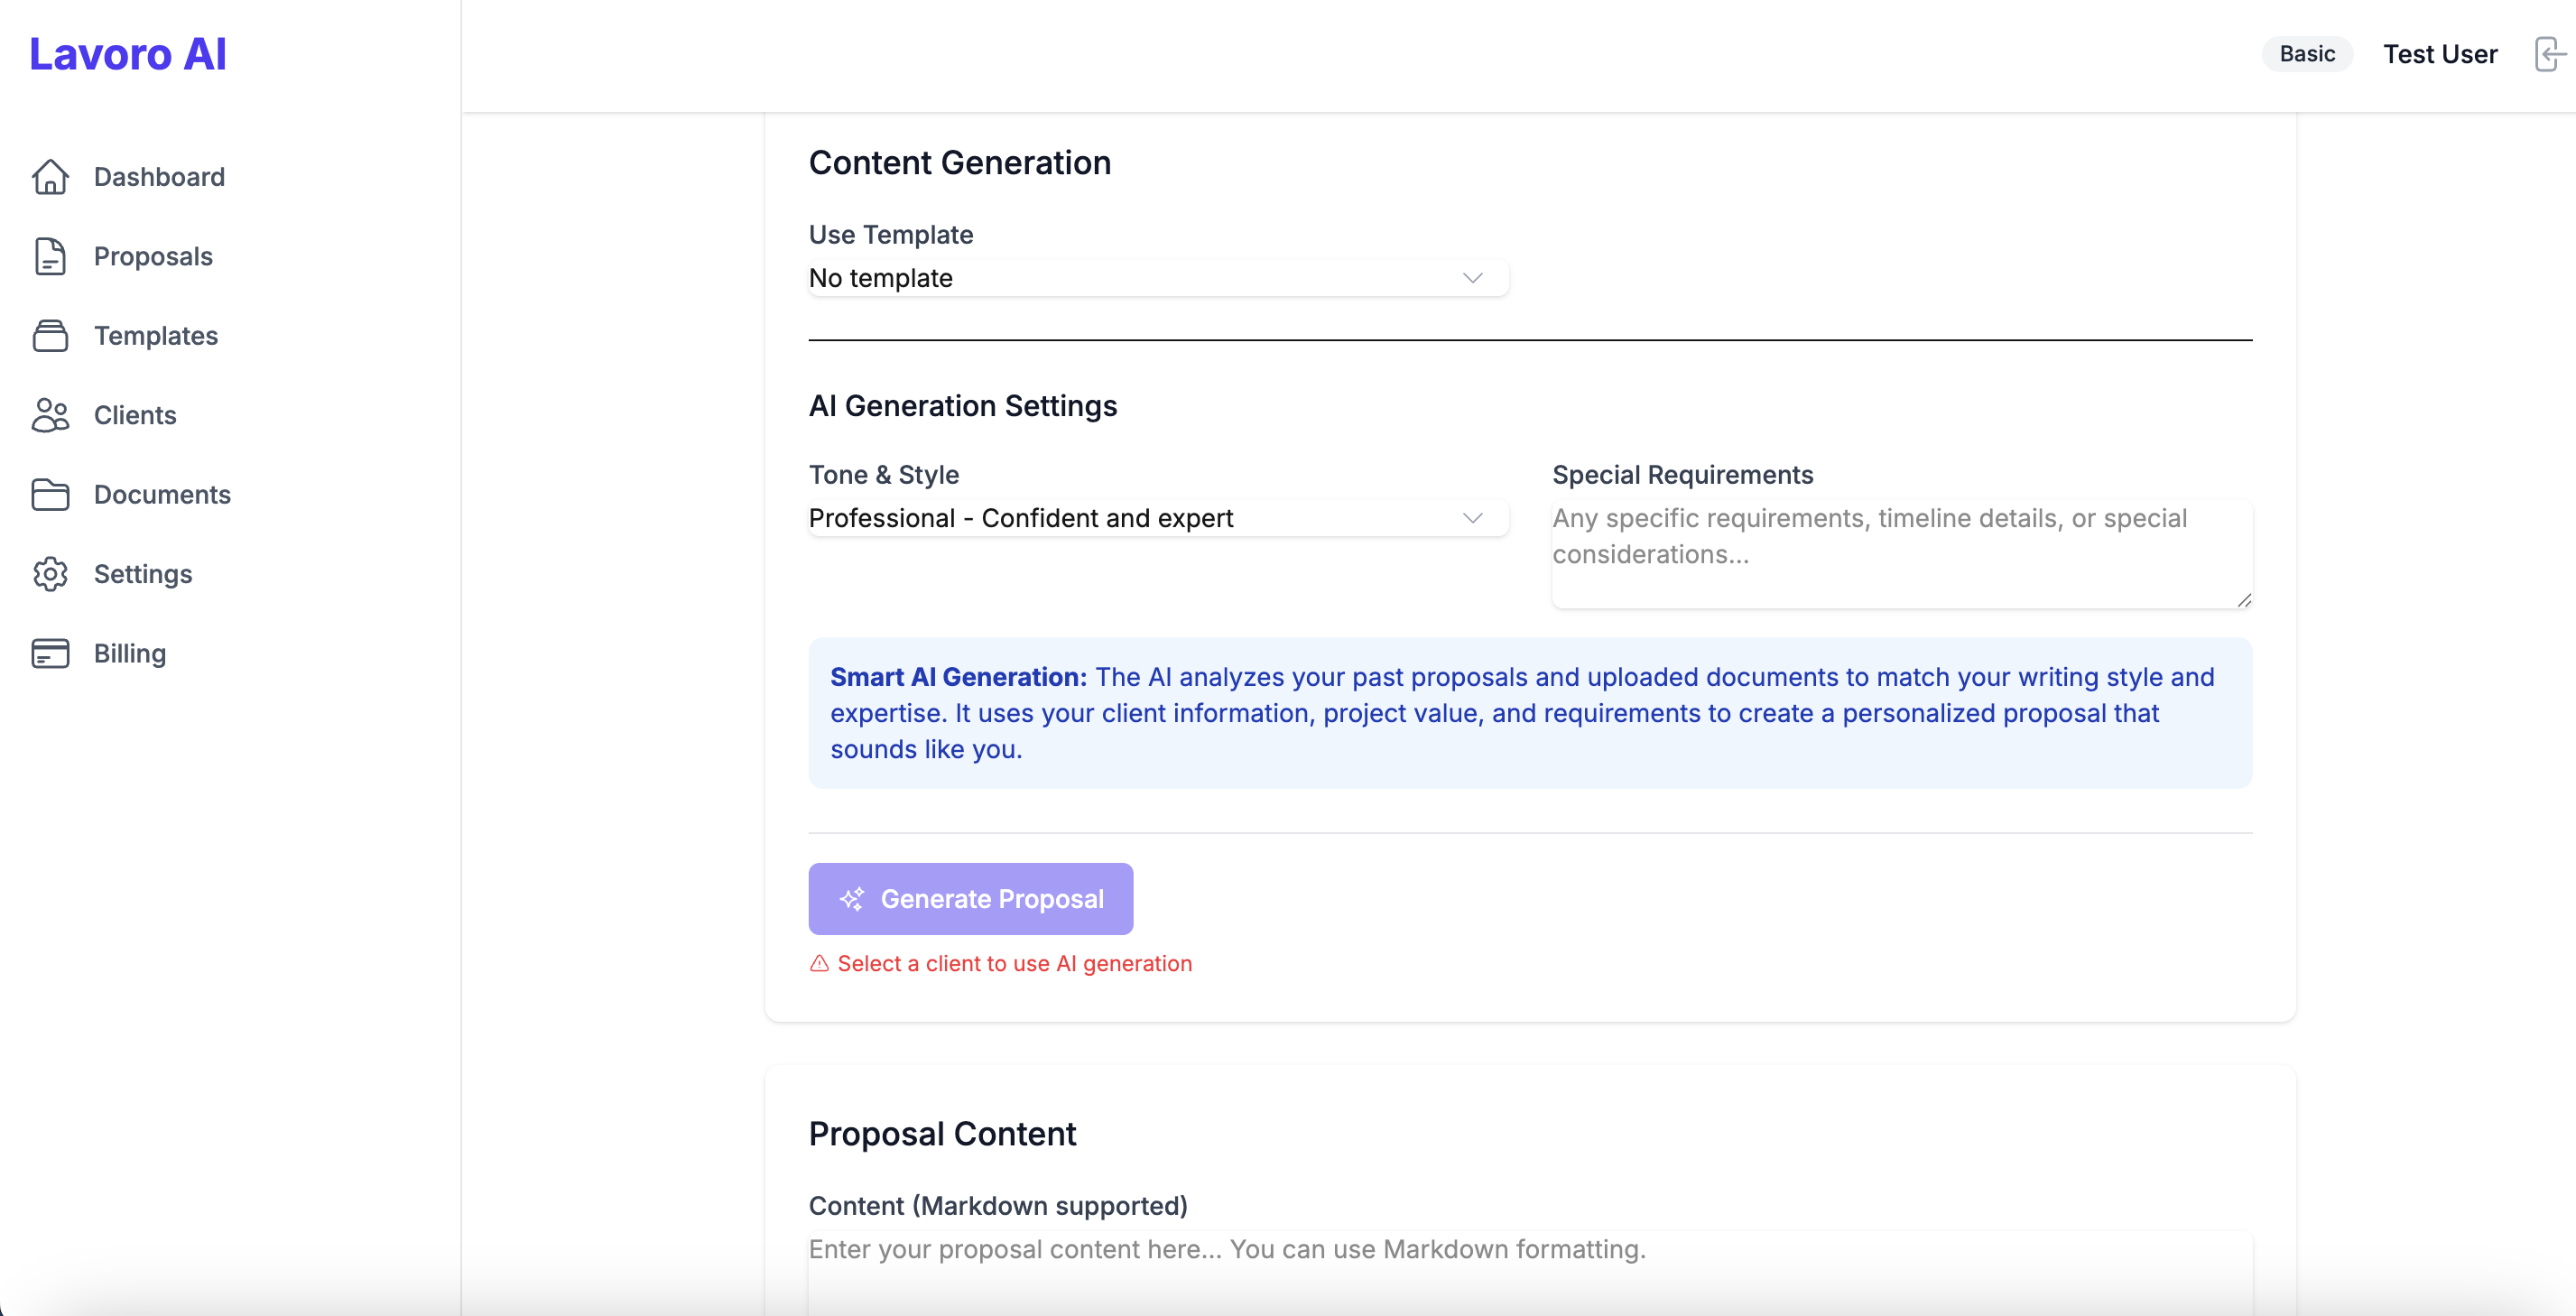Click the Generate Proposal button
Image resolution: width=2576 pixels, height=1316 pixels.
click(969, 898)
